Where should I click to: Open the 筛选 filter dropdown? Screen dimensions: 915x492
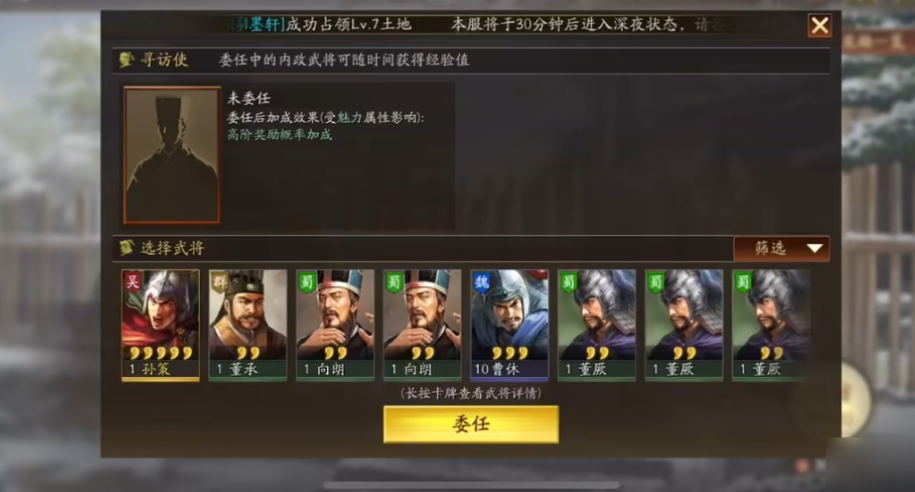(781, 248)
